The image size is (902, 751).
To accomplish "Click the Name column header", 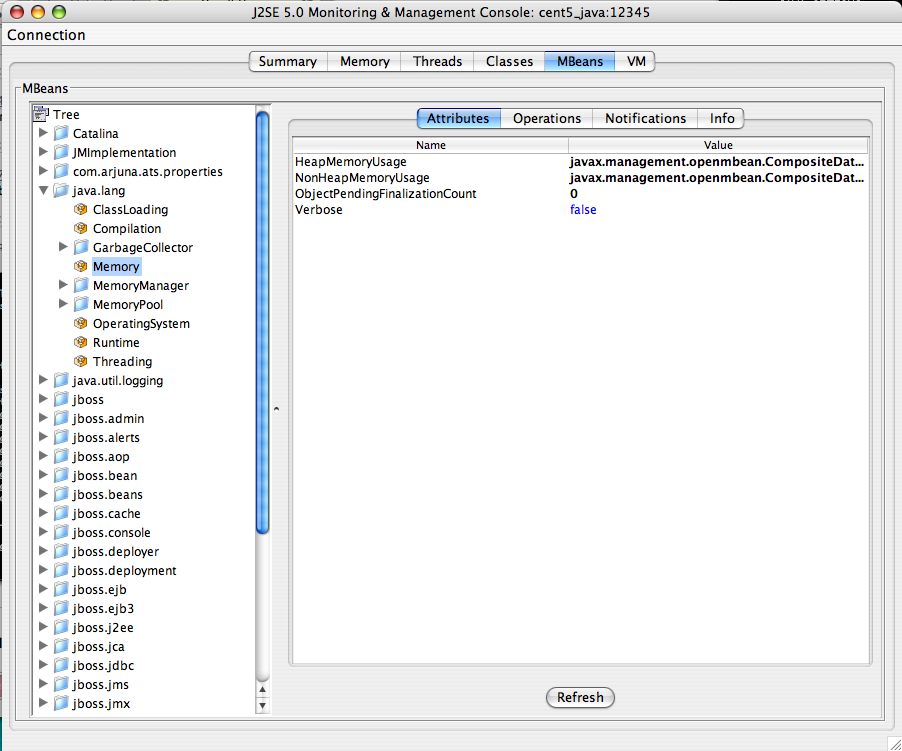I will tap(430, 145).
